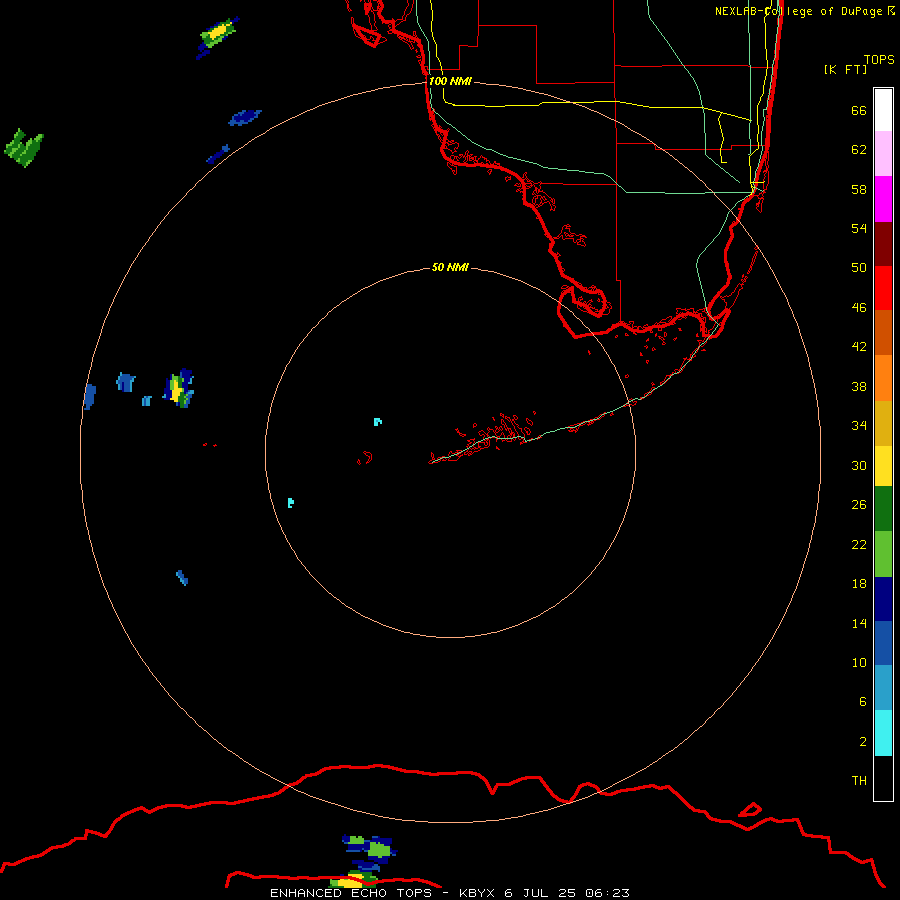Screen dimensions: 900x900
Task: Click the "TH" legend label
Action: 859,781
